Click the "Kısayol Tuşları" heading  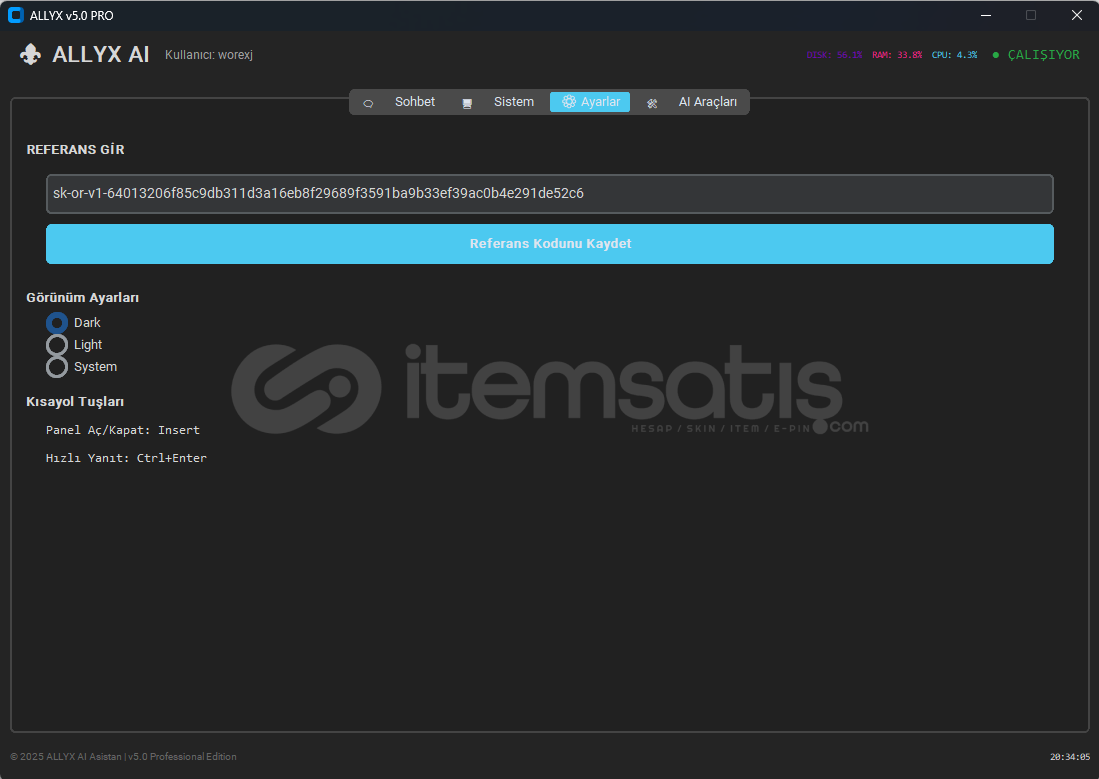pyautogui.click(x=75, y=402)
